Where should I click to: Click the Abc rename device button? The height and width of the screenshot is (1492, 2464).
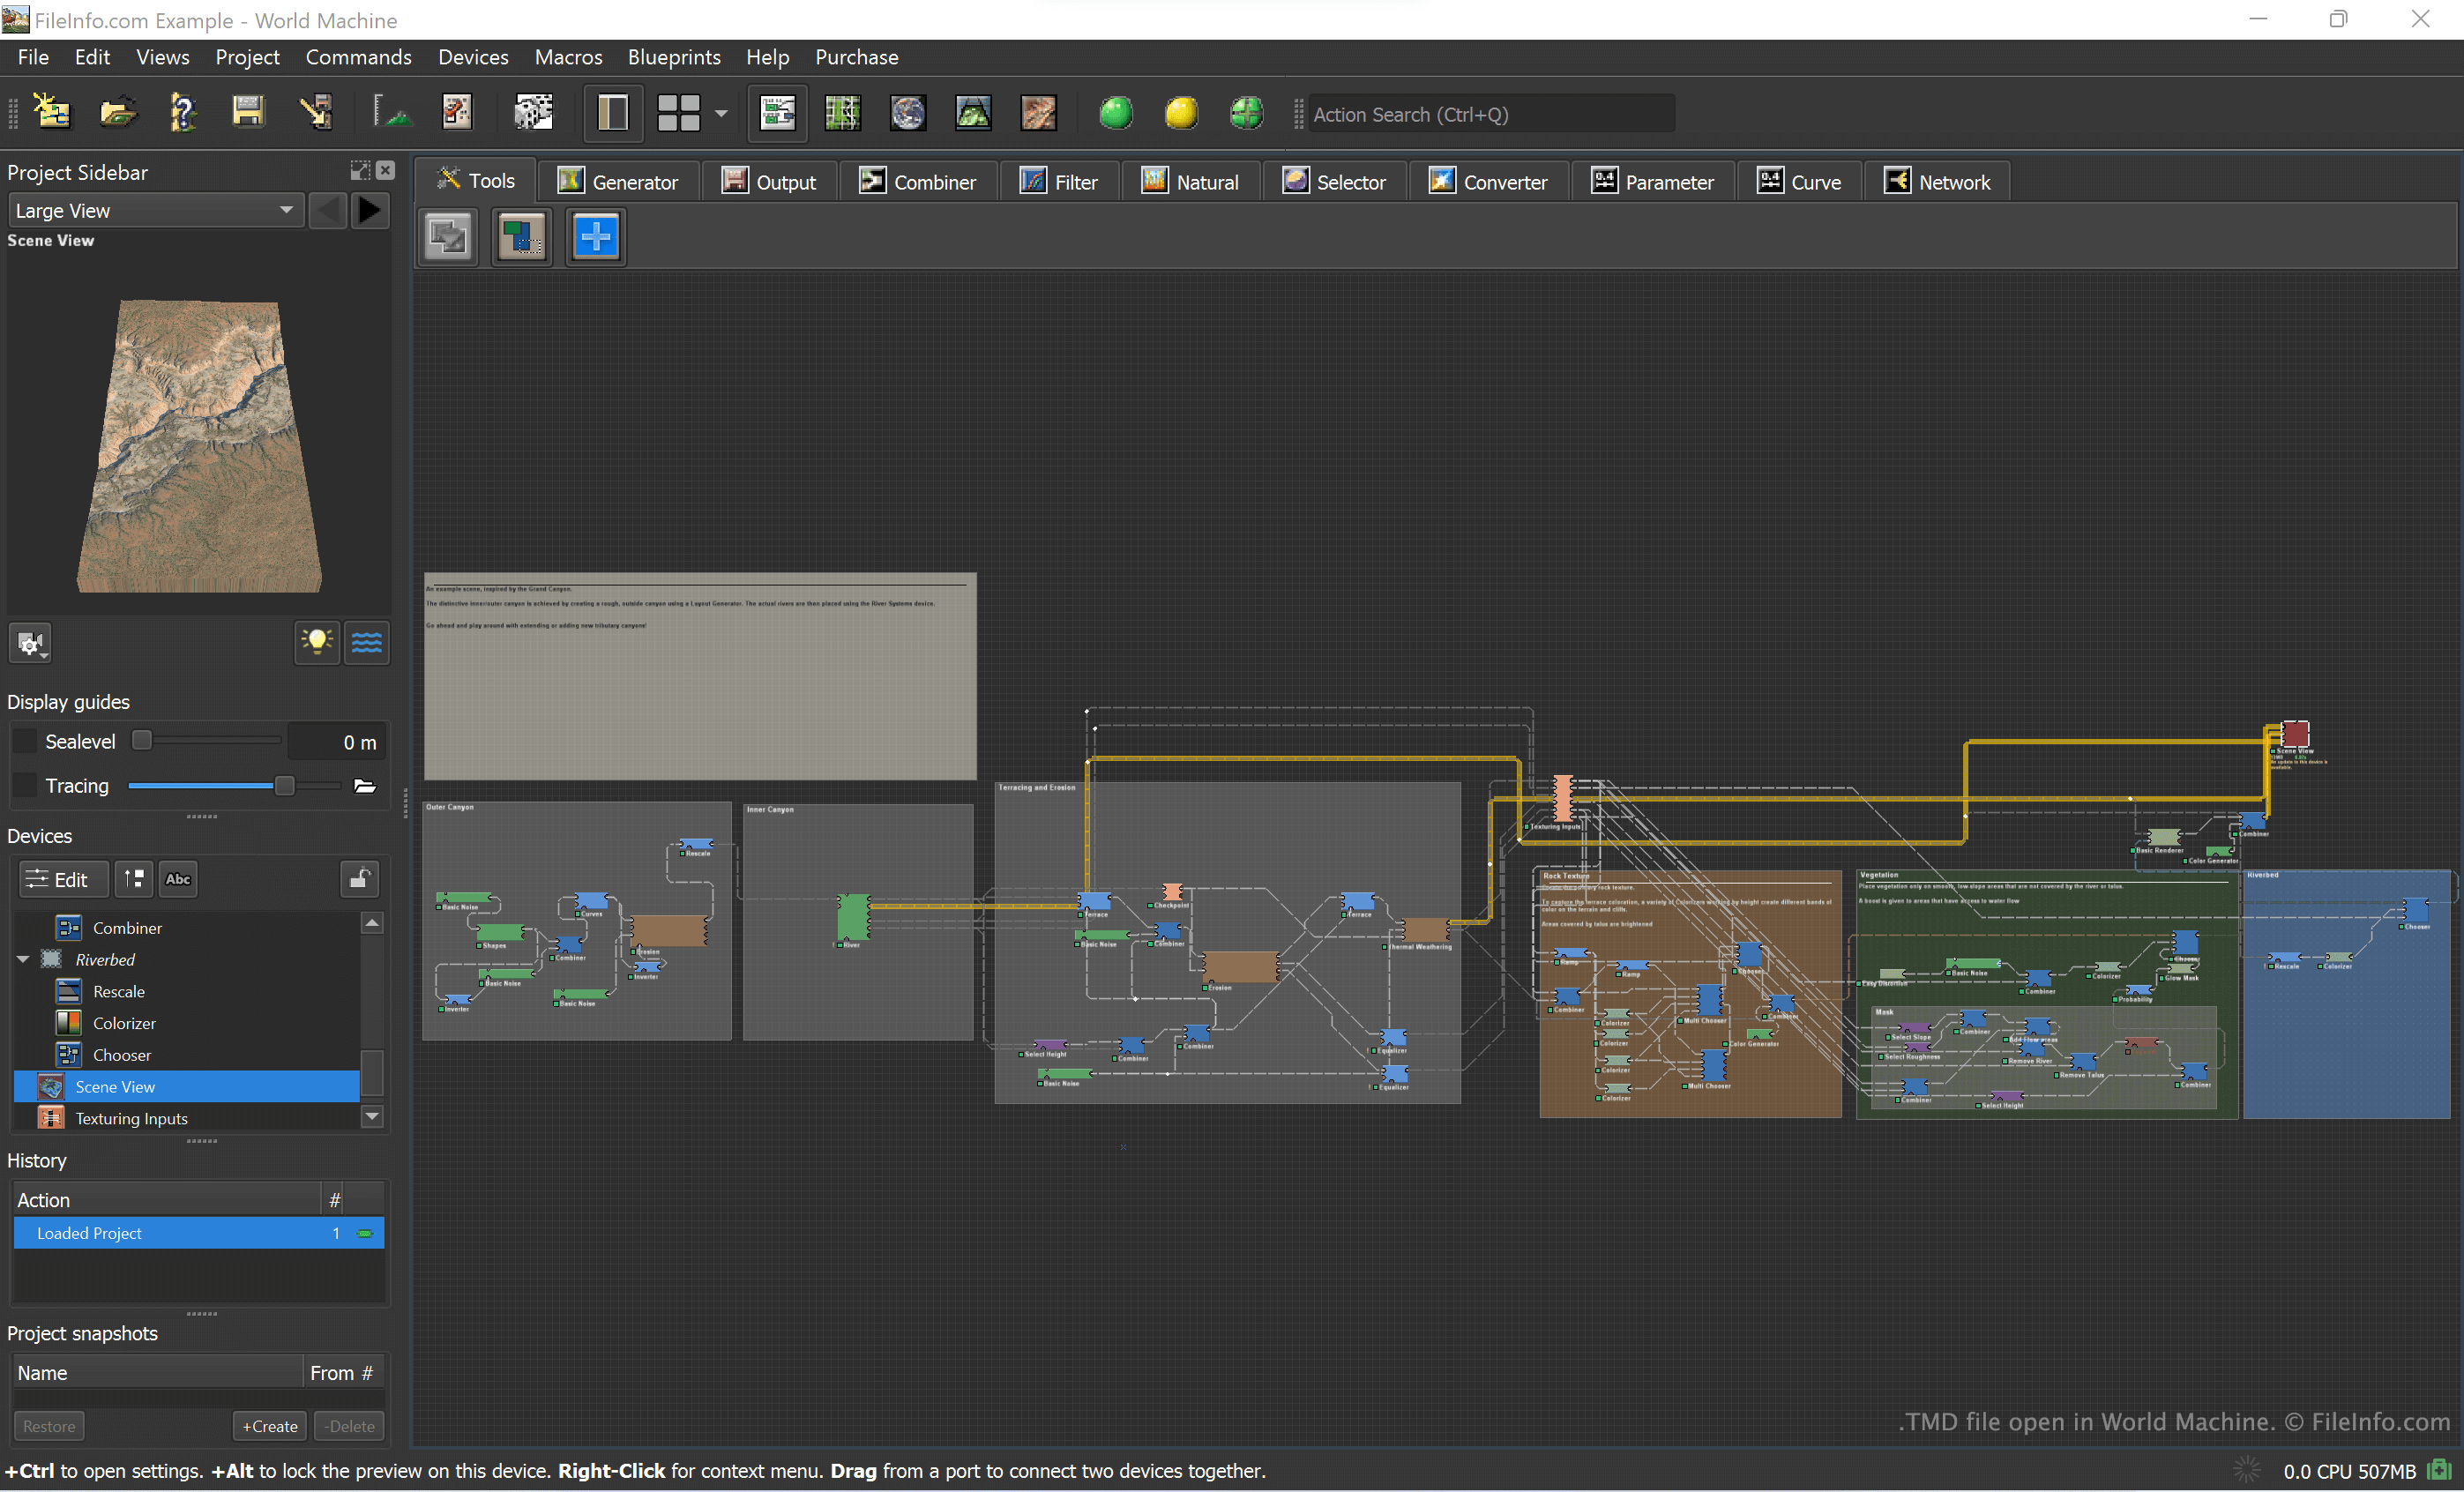178,879
